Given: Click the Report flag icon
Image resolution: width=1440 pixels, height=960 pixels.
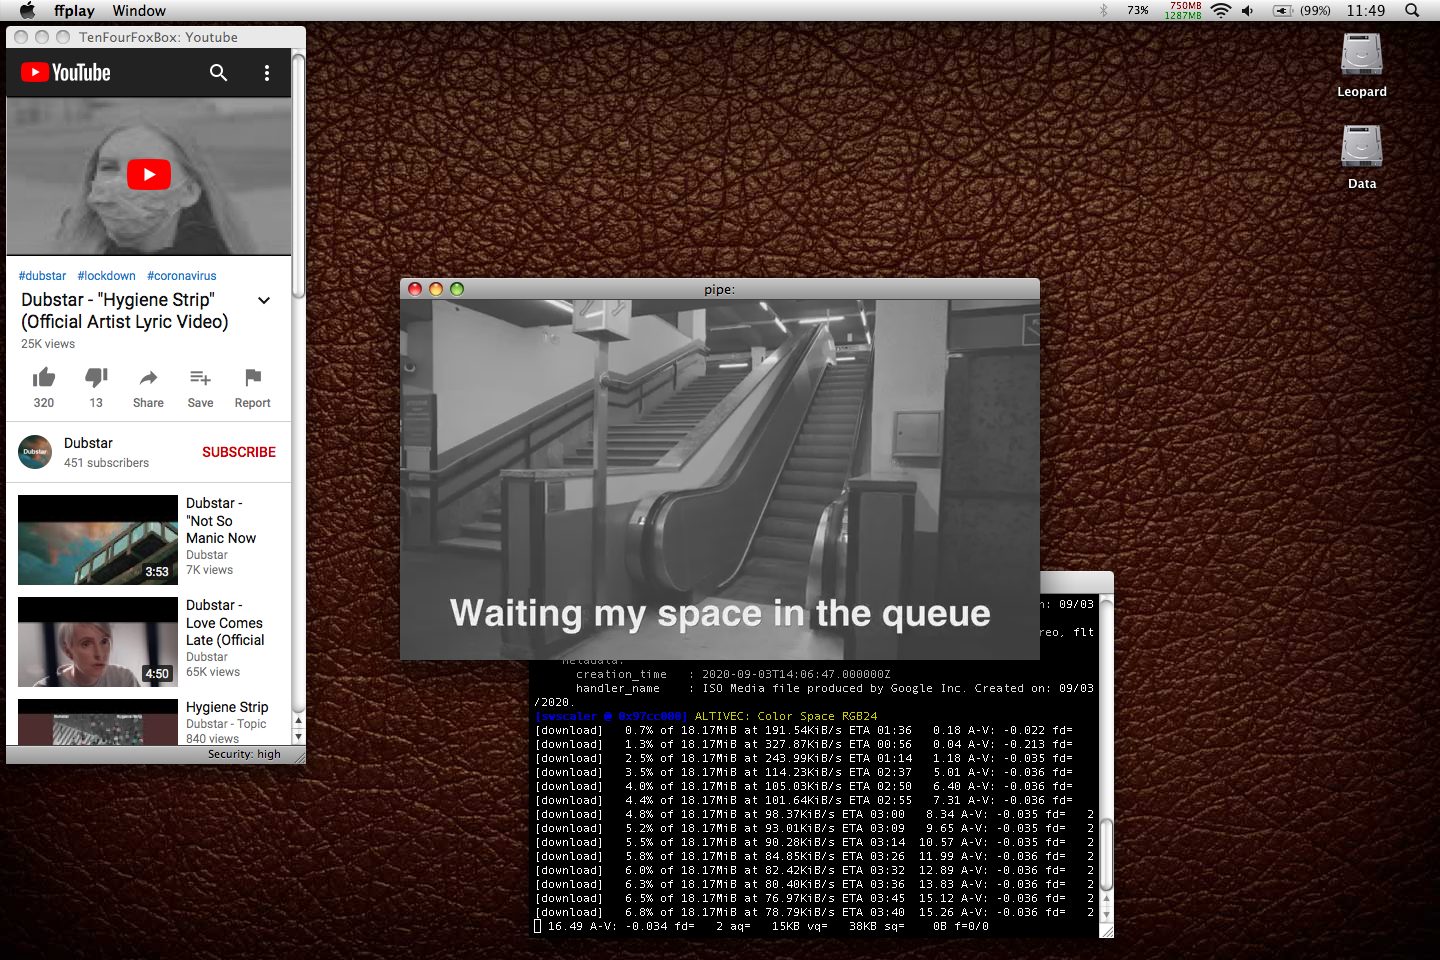Looking at the screenshot, I should (253, 377).
